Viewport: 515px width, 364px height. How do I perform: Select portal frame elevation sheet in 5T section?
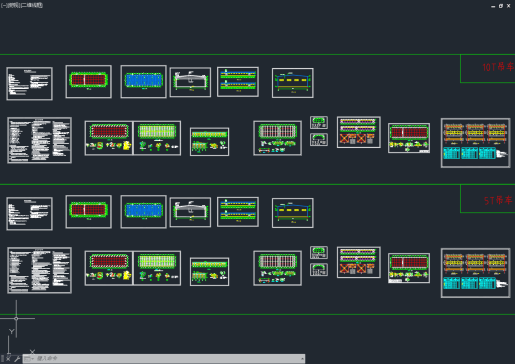pos(190,212)
